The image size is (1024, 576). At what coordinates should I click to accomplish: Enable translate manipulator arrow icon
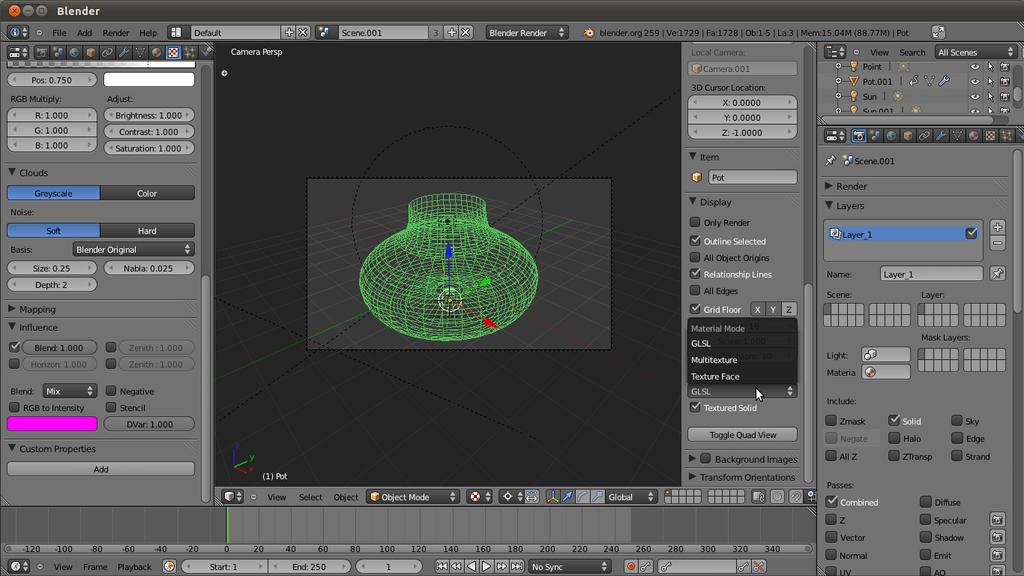[x=568, y=497]
